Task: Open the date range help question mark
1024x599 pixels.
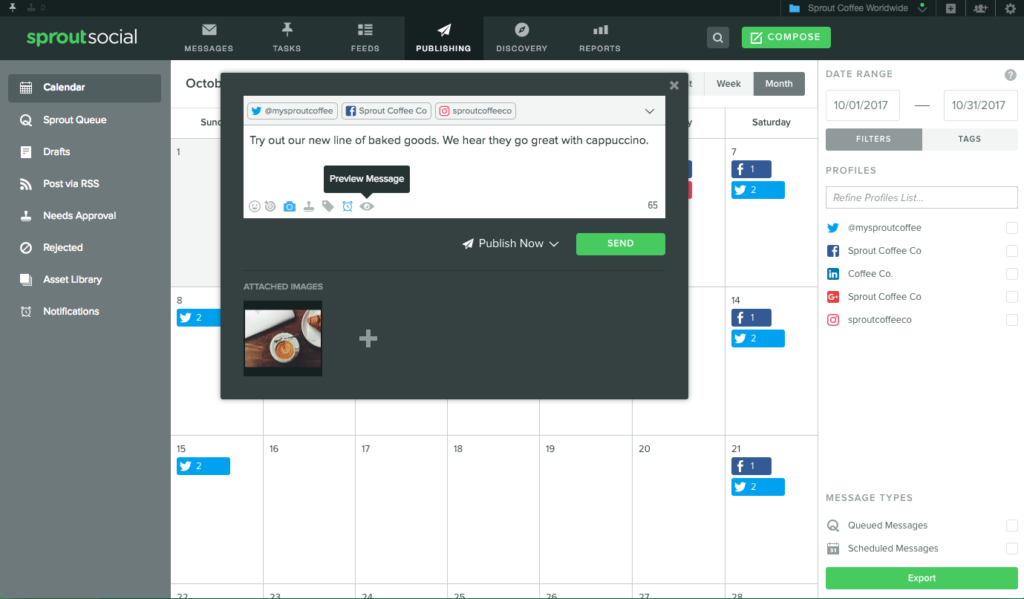Action: point(1010,74)
